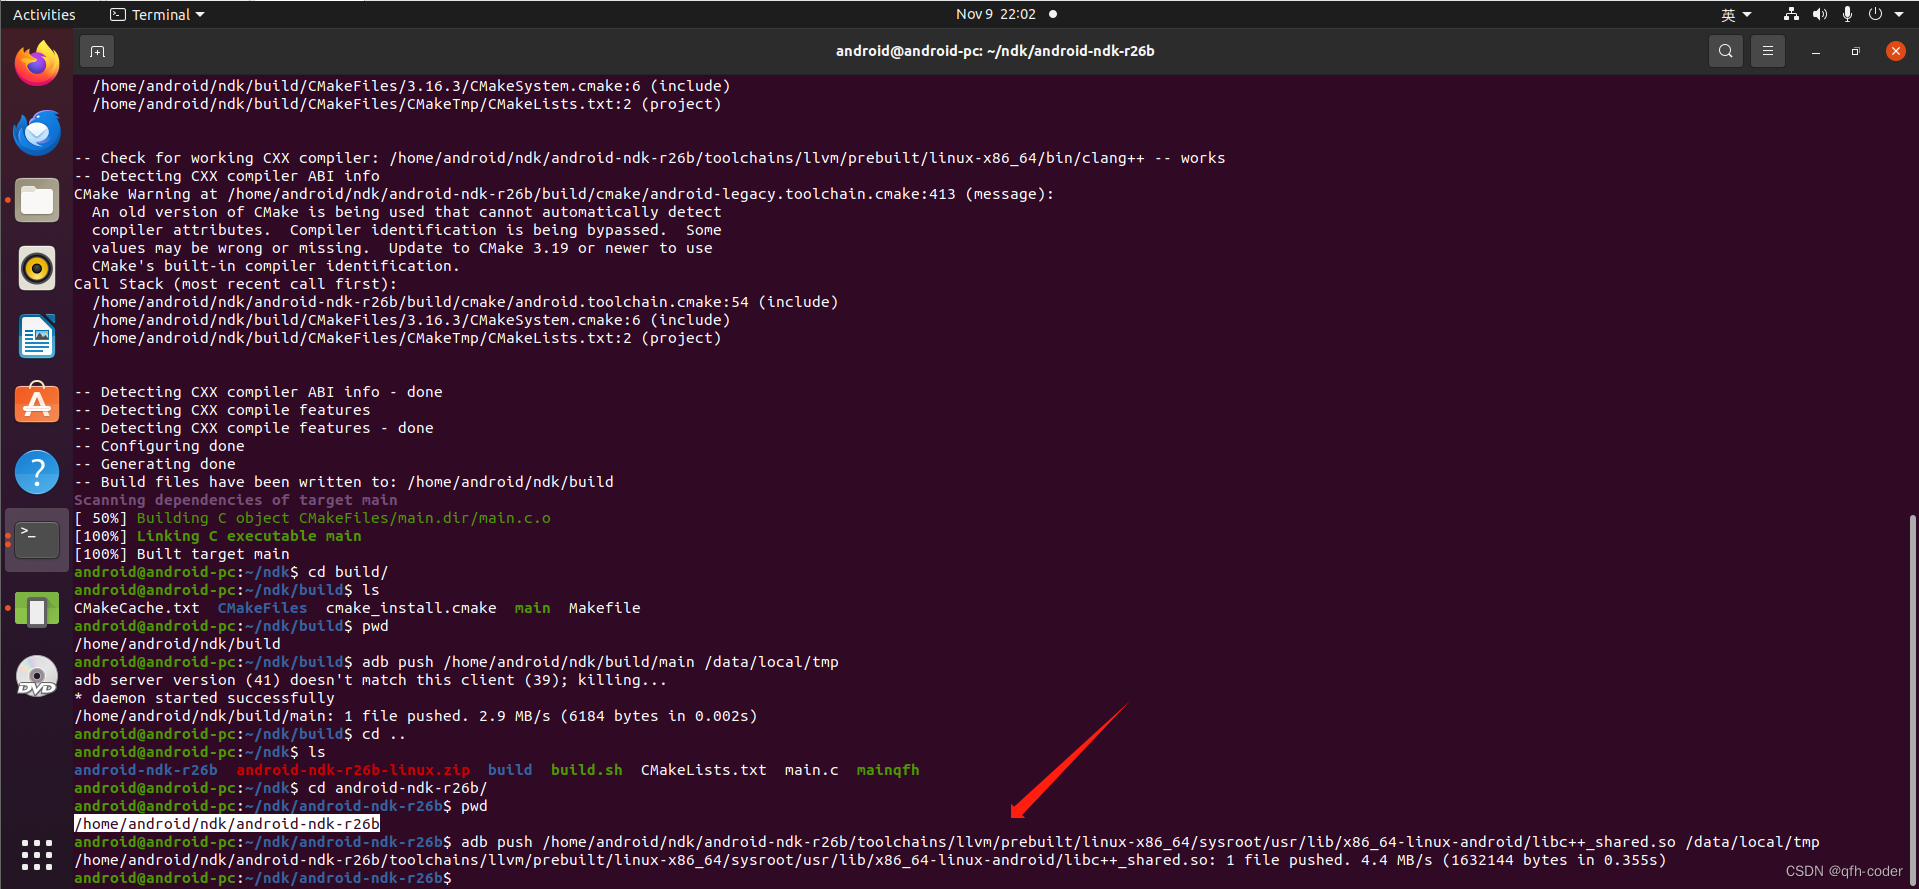1919x889 pixels.
Task: Open the terminal hamburger menu
Action: 1767,51
